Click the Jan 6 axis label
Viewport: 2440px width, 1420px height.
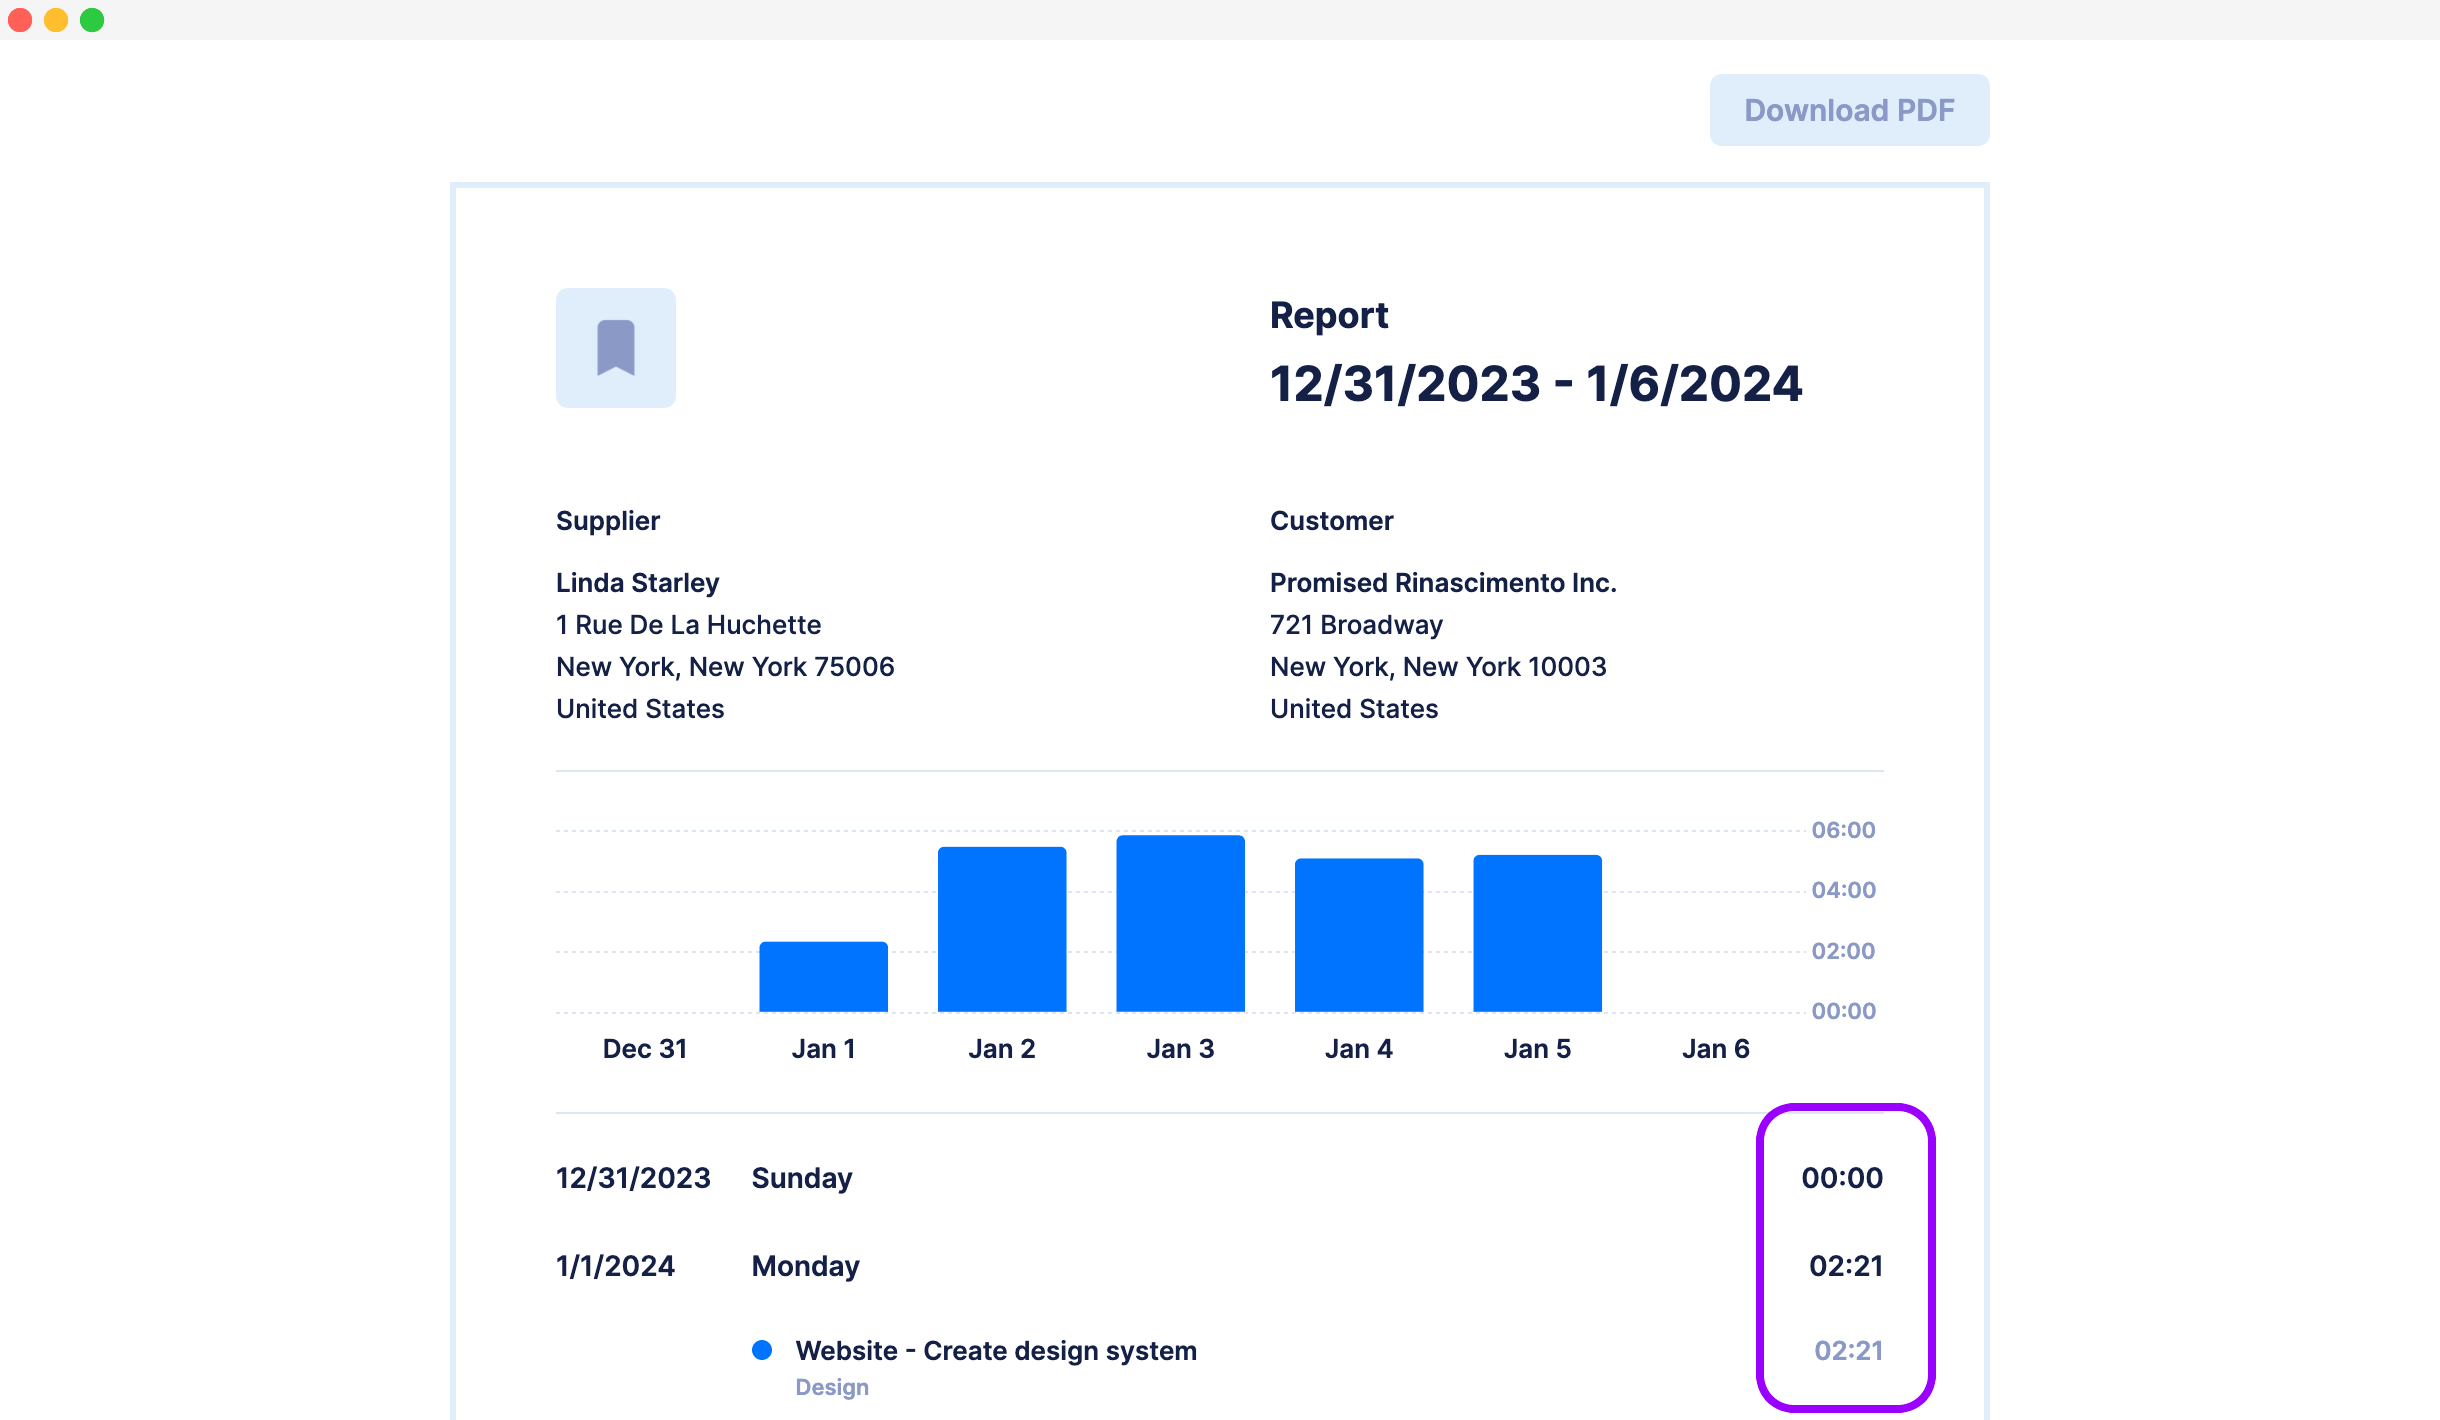[x=1716, y=1049]
